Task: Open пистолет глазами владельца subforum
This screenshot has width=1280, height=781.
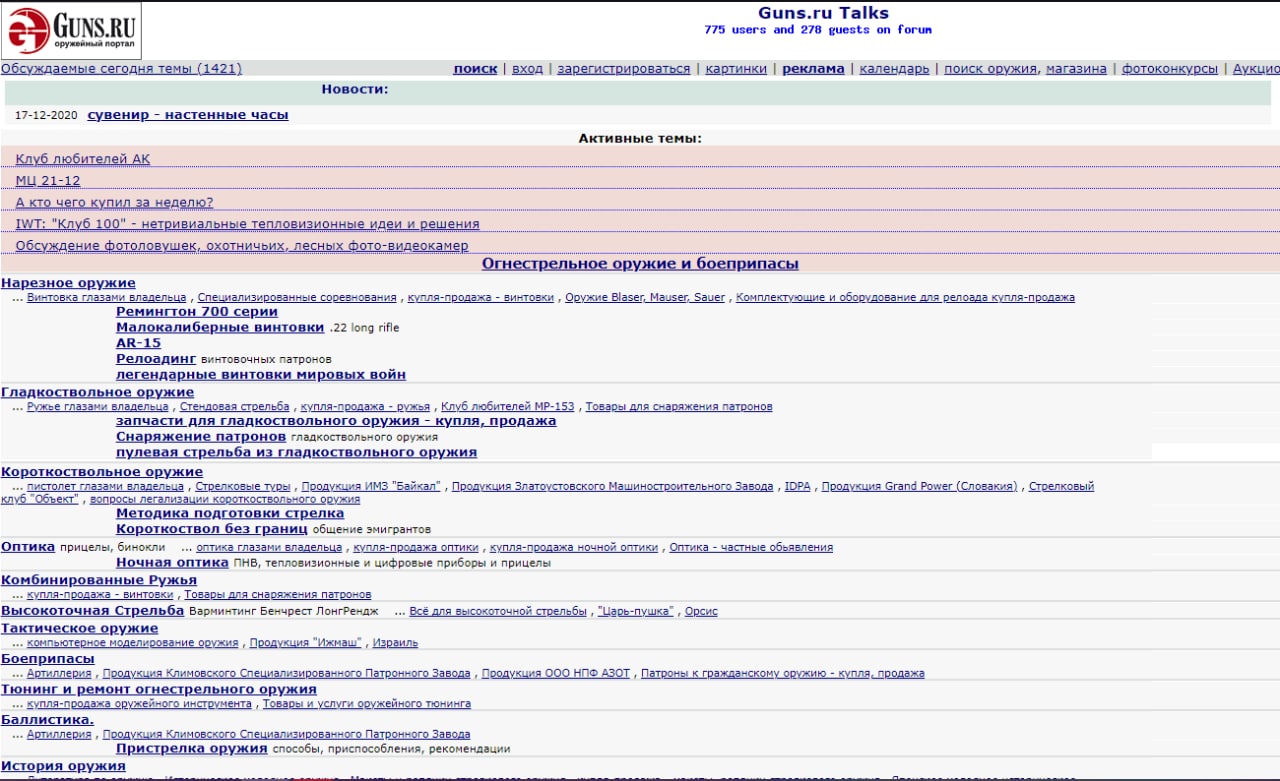Action: point(105,486)
